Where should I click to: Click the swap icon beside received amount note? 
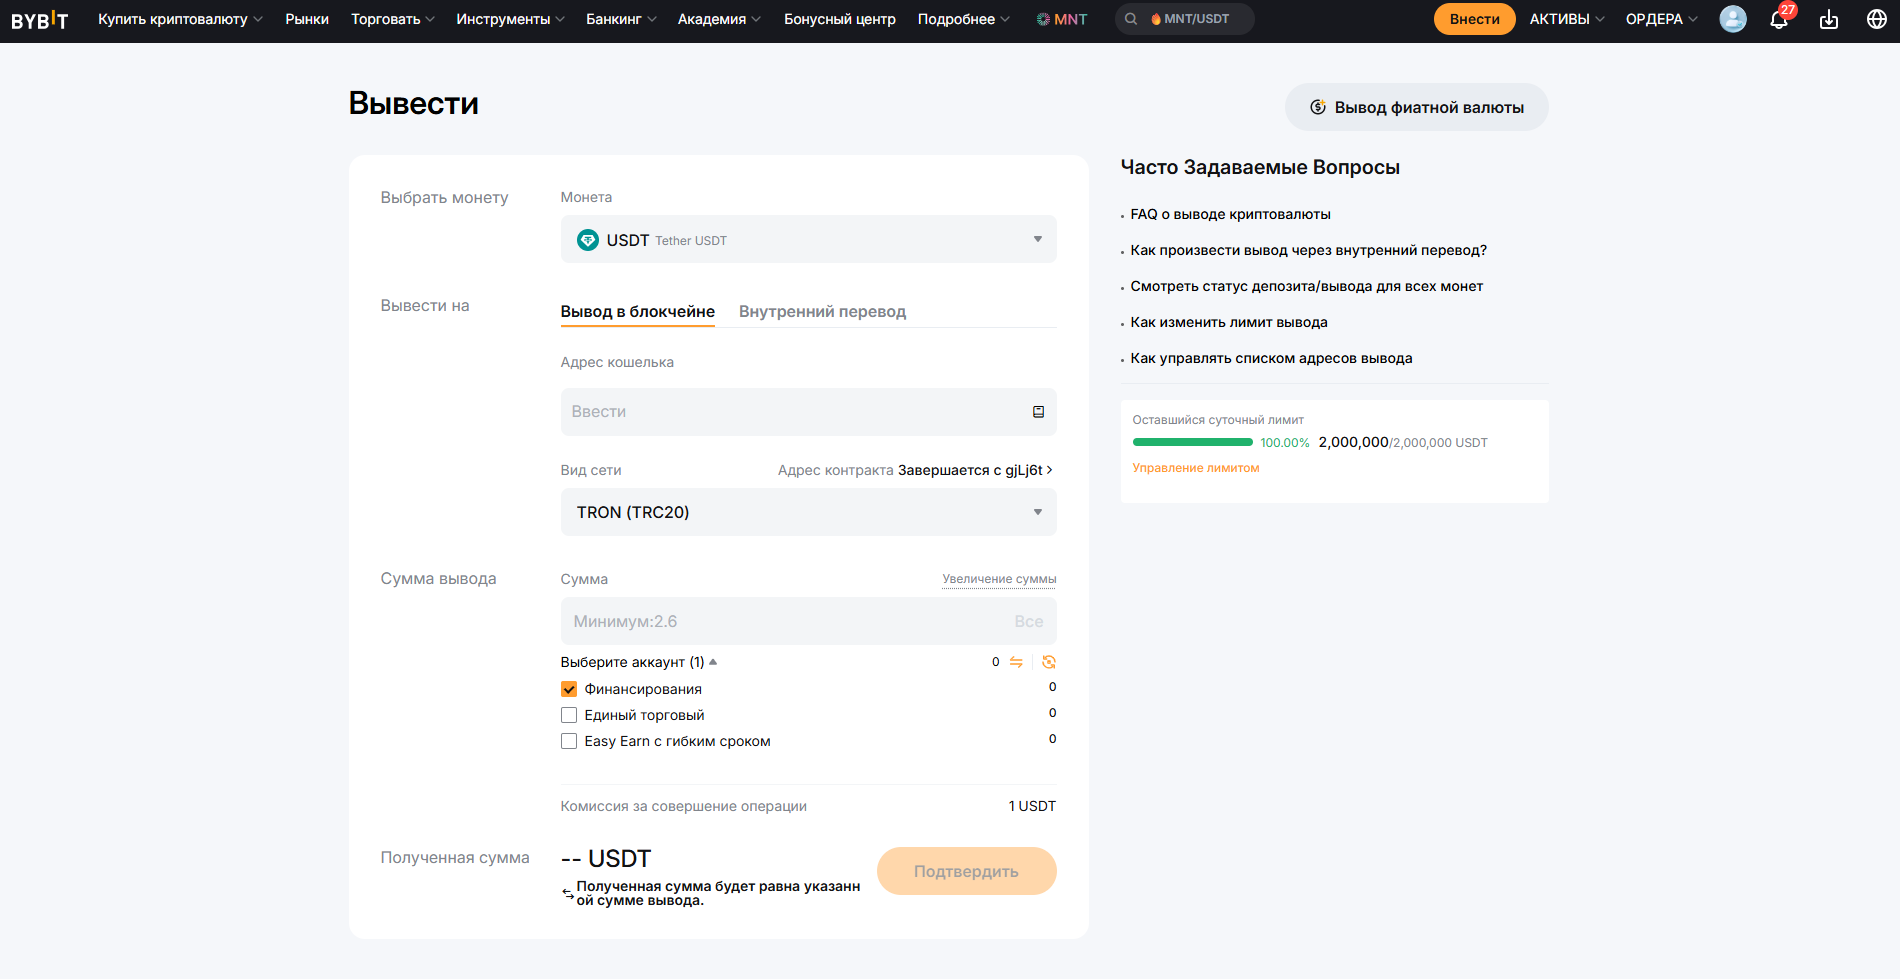567,893
